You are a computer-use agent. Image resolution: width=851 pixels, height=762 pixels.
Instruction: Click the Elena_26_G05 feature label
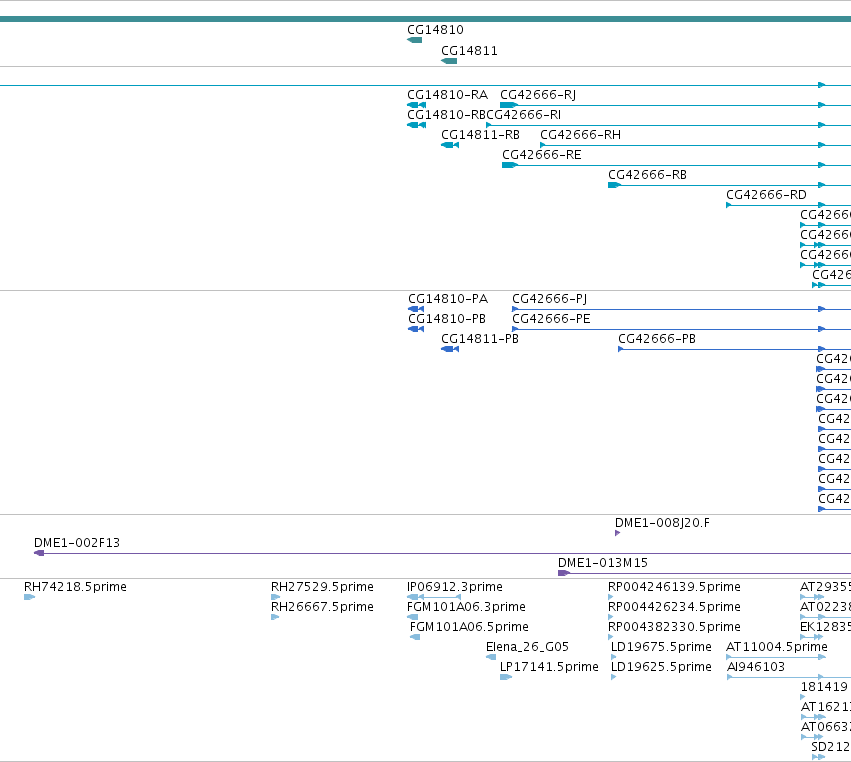528,647
